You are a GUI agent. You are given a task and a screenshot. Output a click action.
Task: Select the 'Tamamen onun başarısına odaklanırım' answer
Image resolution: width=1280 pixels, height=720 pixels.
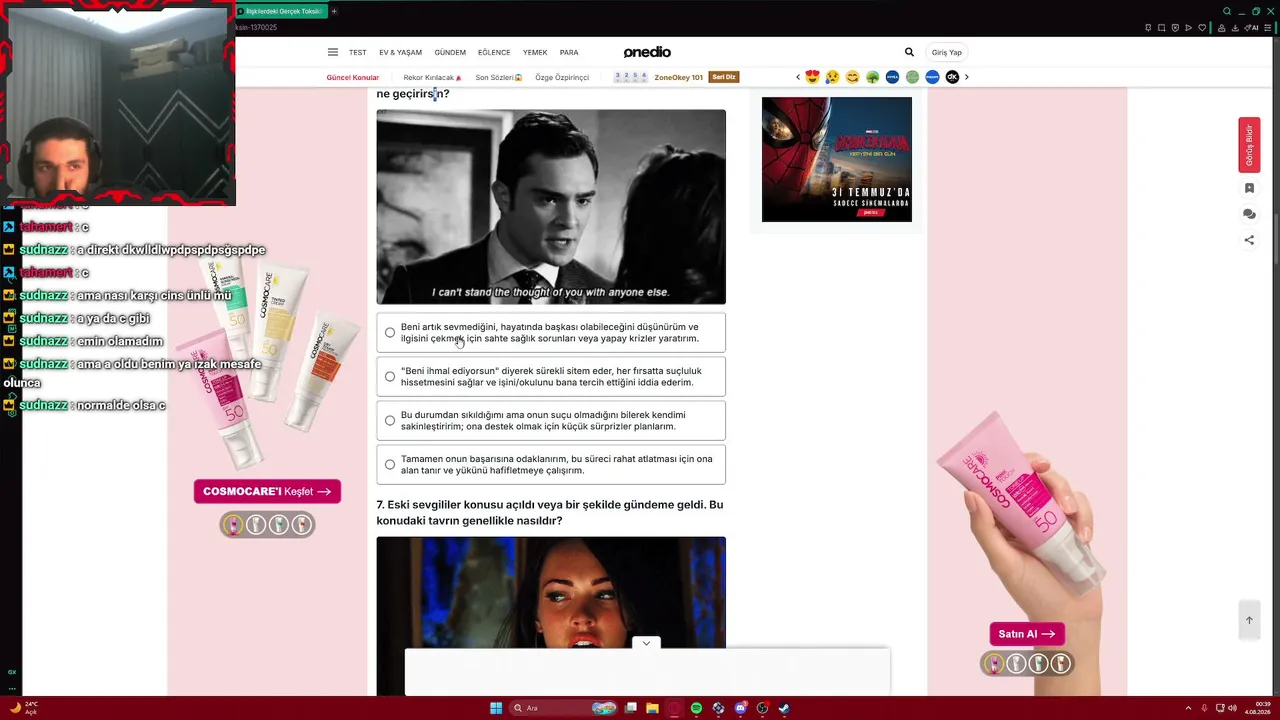pyautogui.click(x=551, y=465)
